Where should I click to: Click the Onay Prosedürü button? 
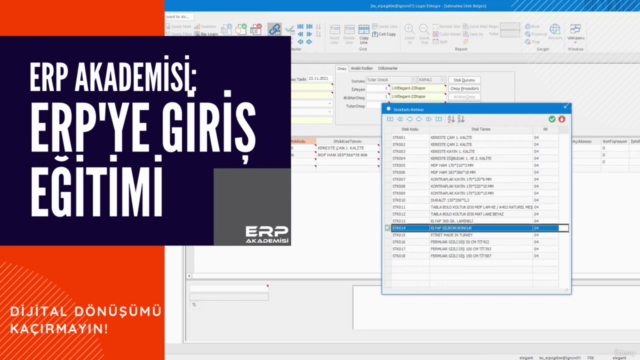click(464, 89)
